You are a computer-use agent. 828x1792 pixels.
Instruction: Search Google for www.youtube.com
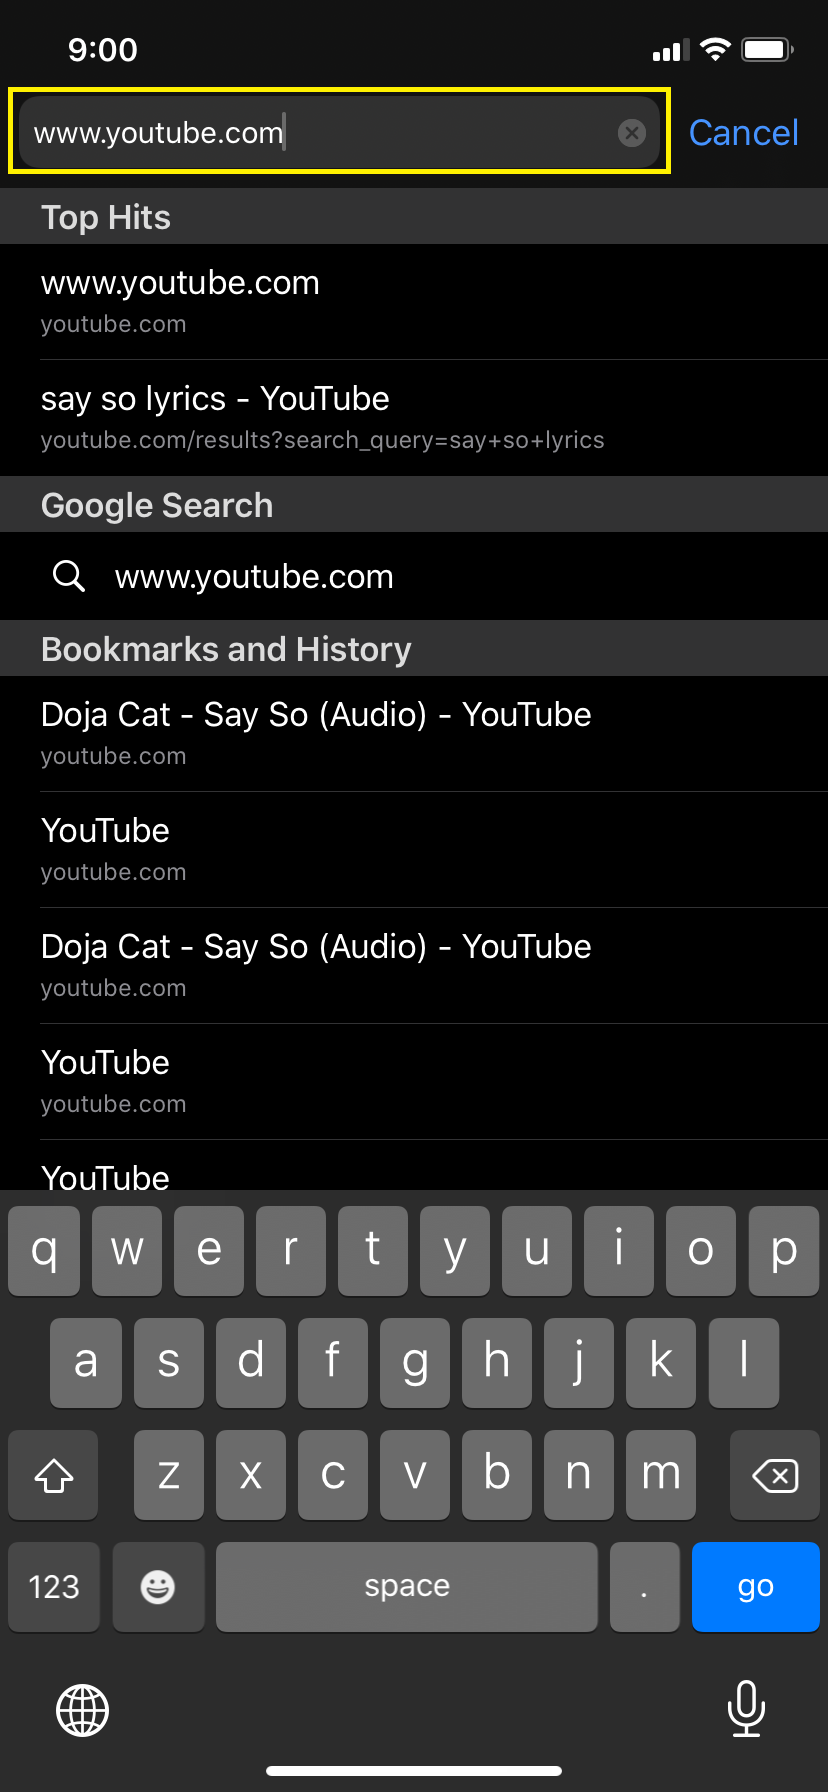pos(254,577)
